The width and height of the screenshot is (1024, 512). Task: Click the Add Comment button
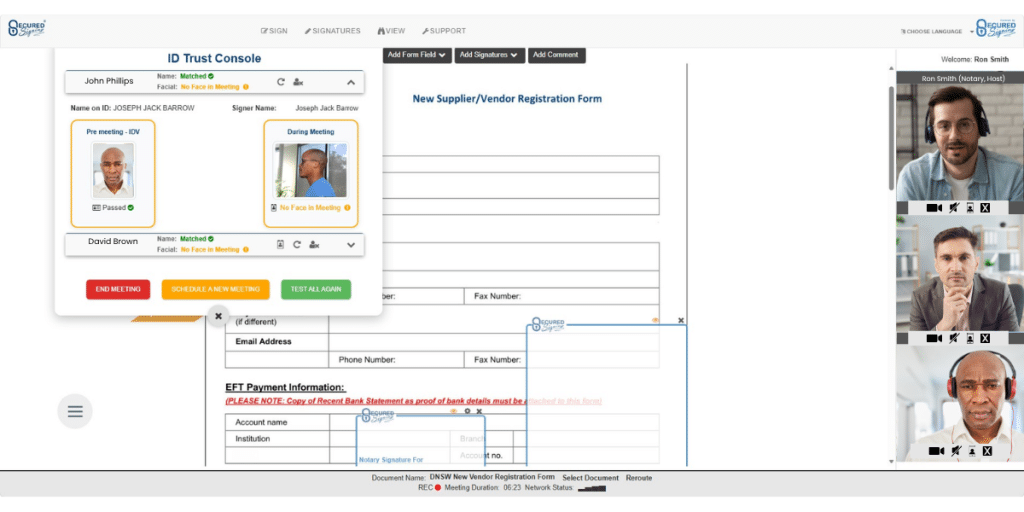point(556,55)
